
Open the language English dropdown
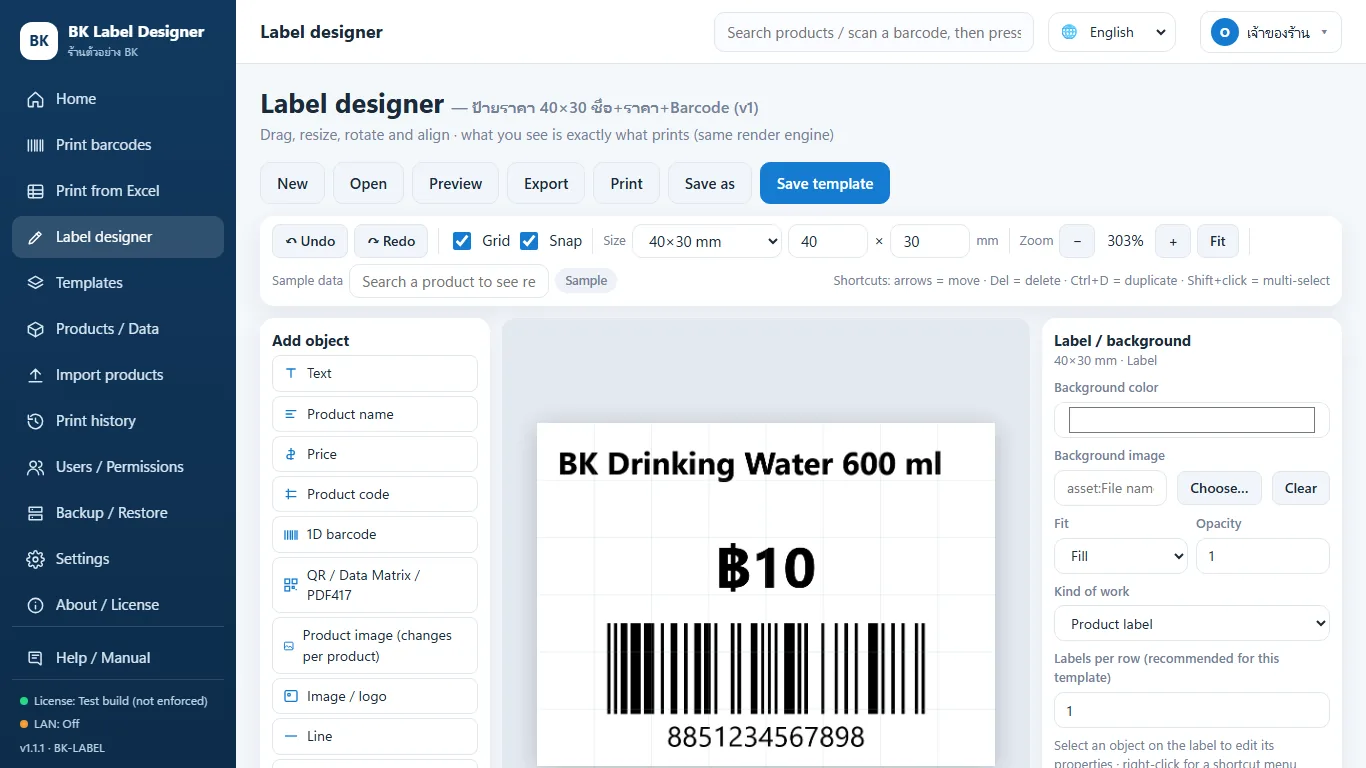point(1111,32)
